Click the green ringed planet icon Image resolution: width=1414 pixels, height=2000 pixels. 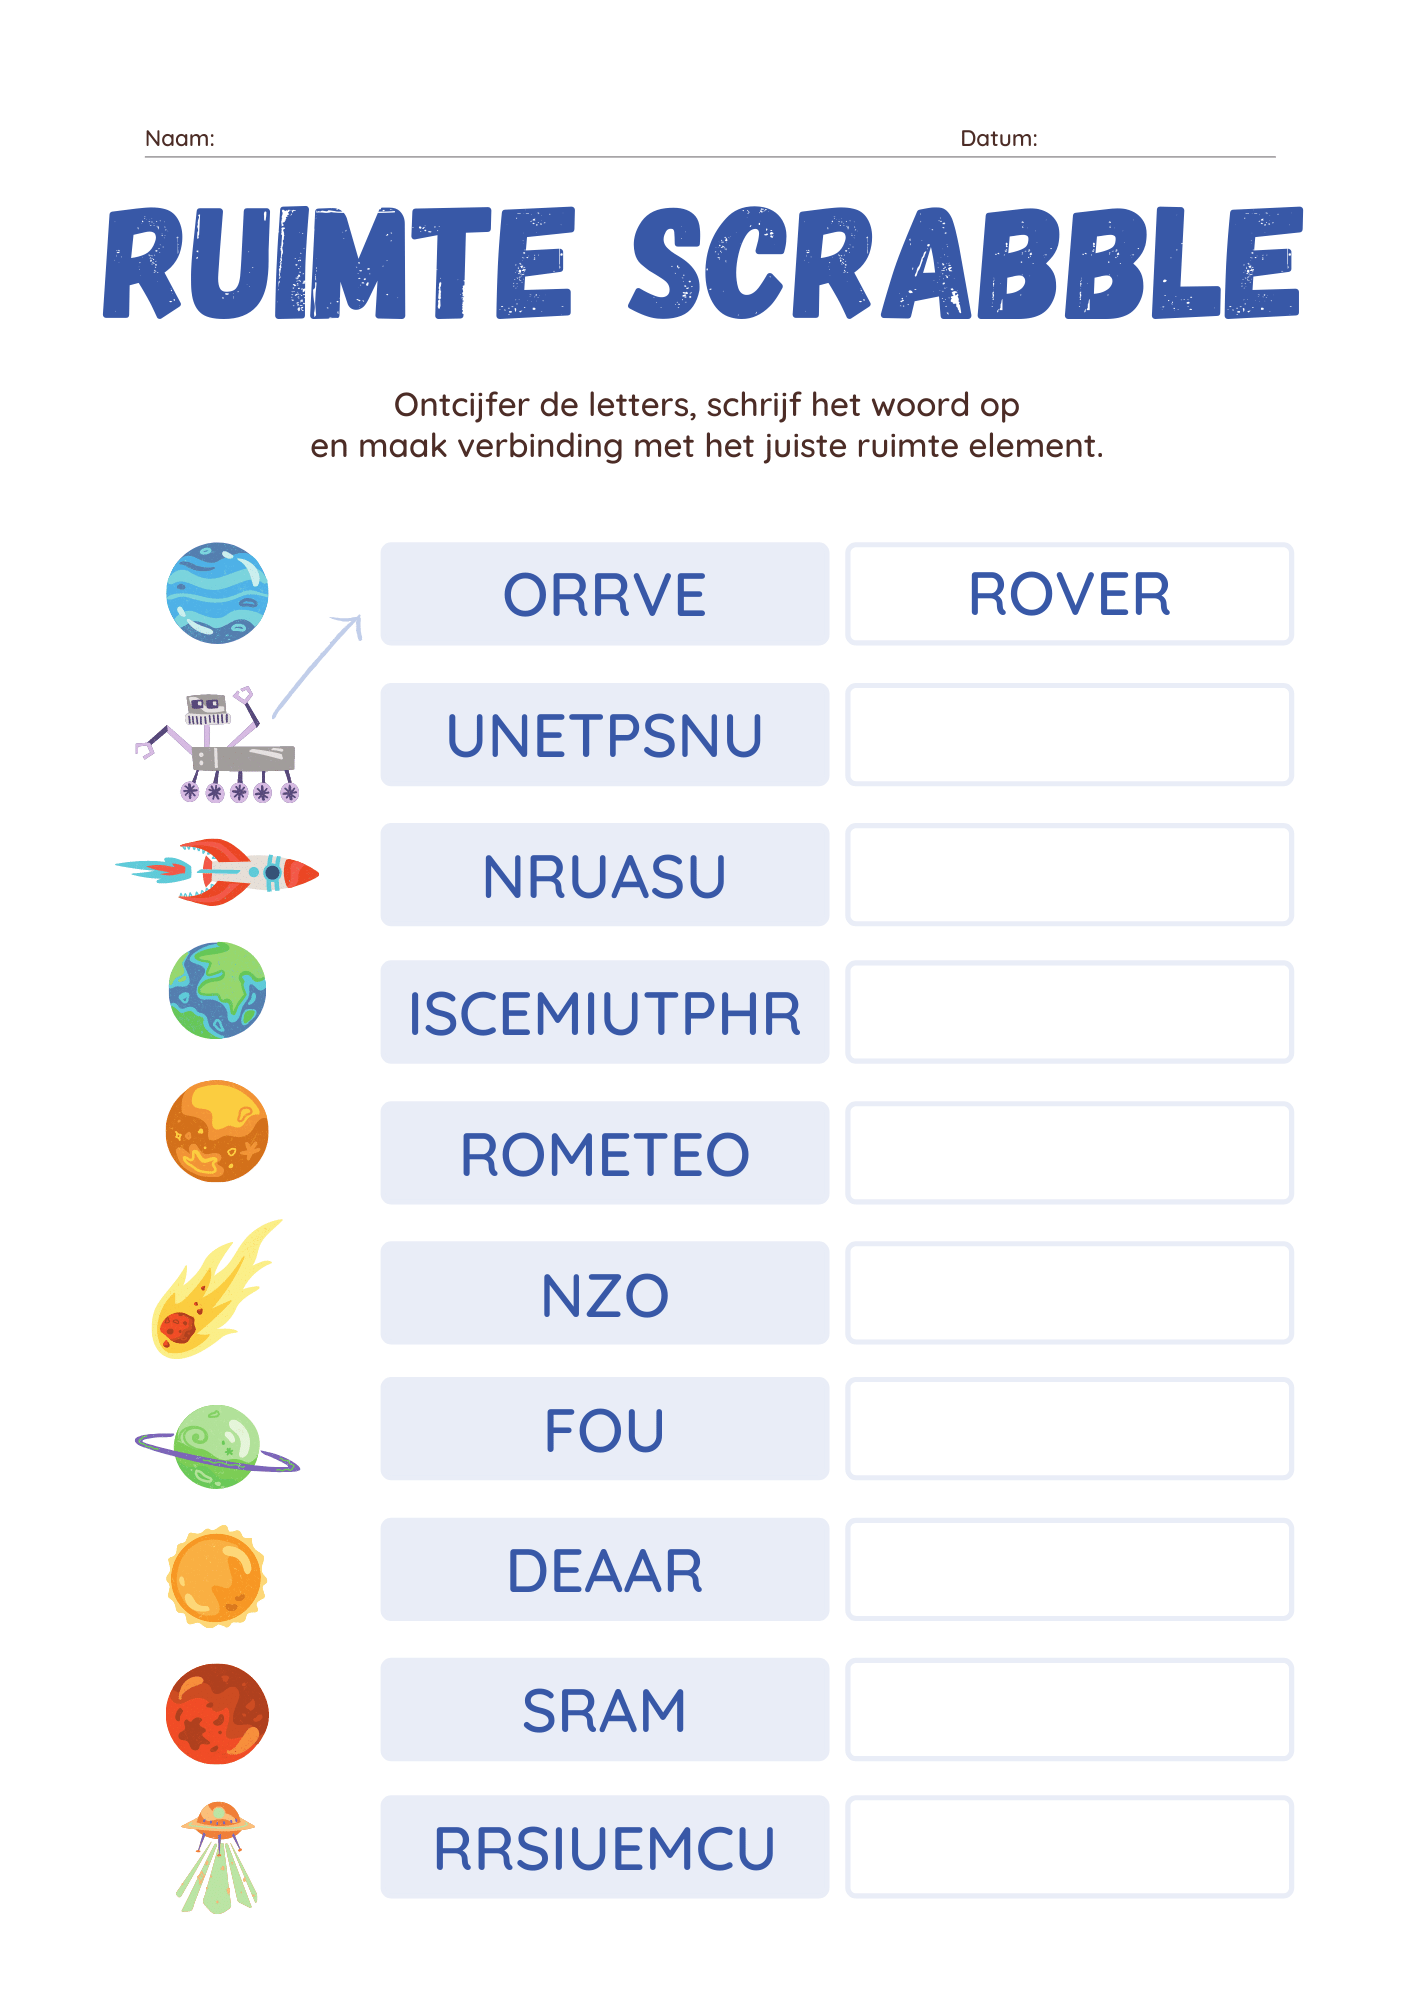tap(217, 1447)
